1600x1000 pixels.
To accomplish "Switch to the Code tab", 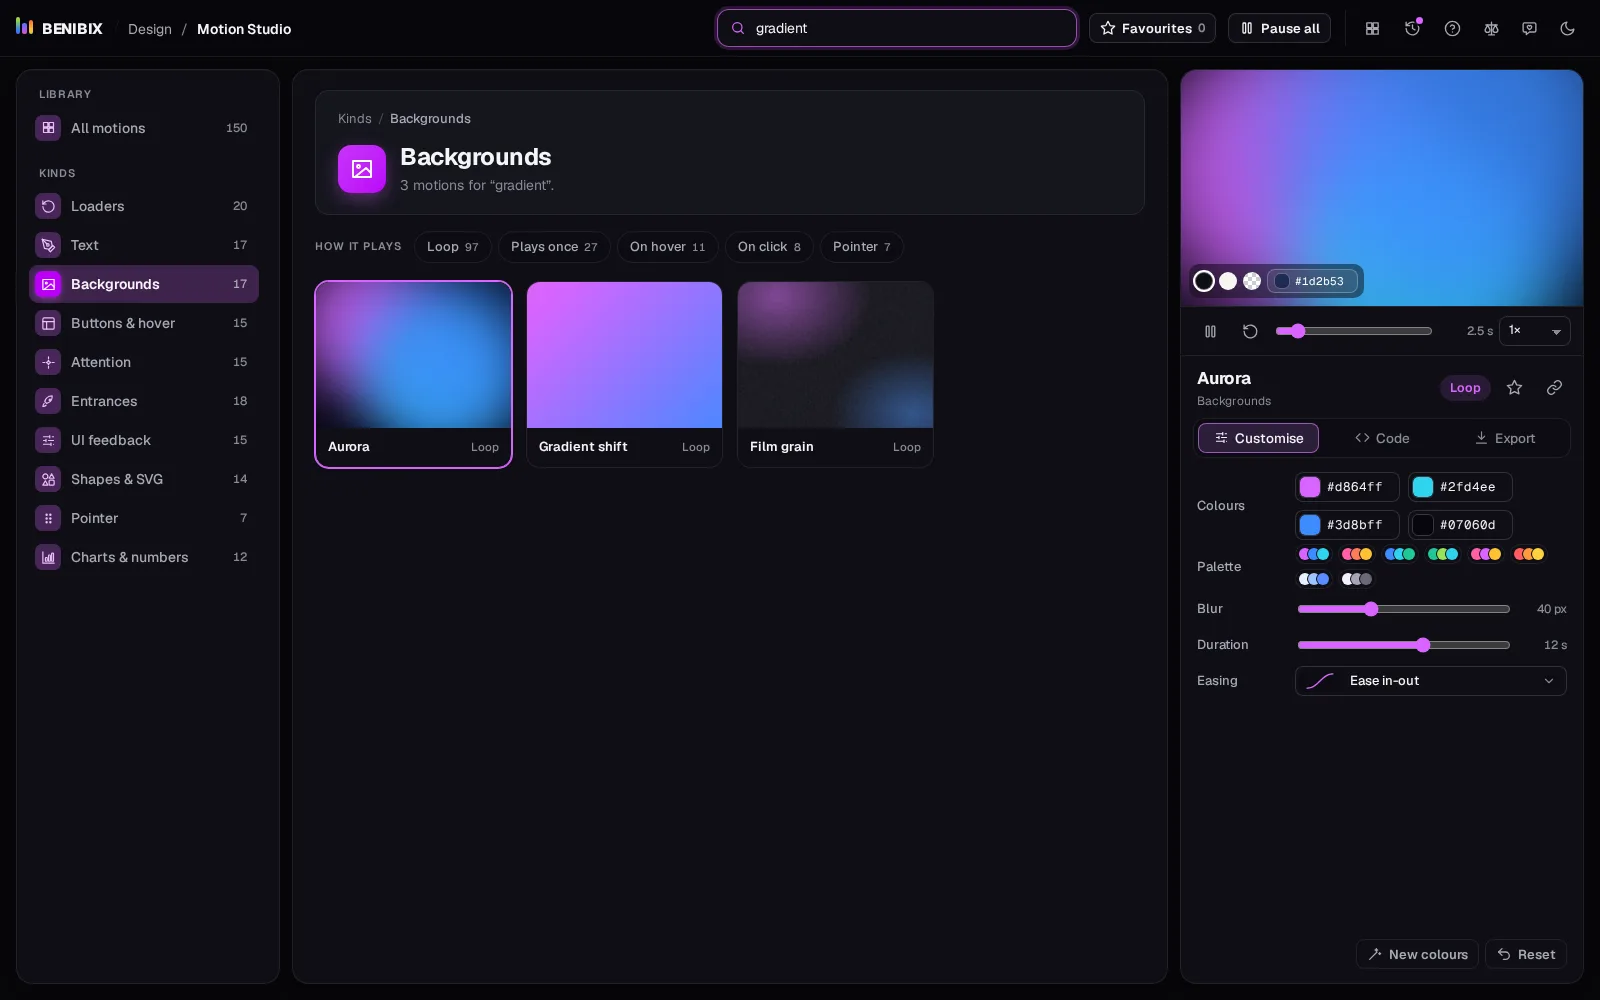I will pyautogui.click(x=1382, y=438).
